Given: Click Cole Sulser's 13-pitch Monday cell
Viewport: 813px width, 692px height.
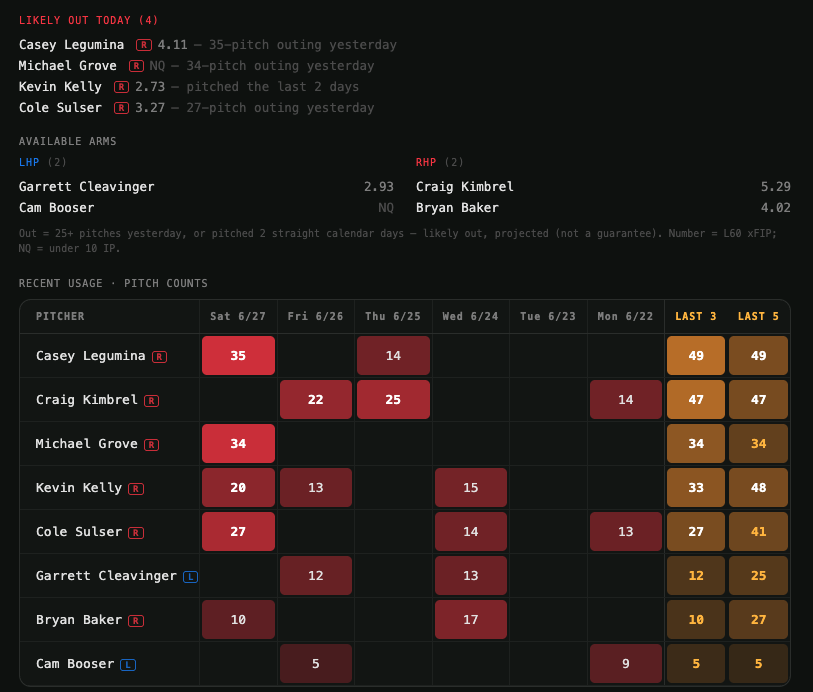Looking at the screenshot, I should tap(626, 532).
